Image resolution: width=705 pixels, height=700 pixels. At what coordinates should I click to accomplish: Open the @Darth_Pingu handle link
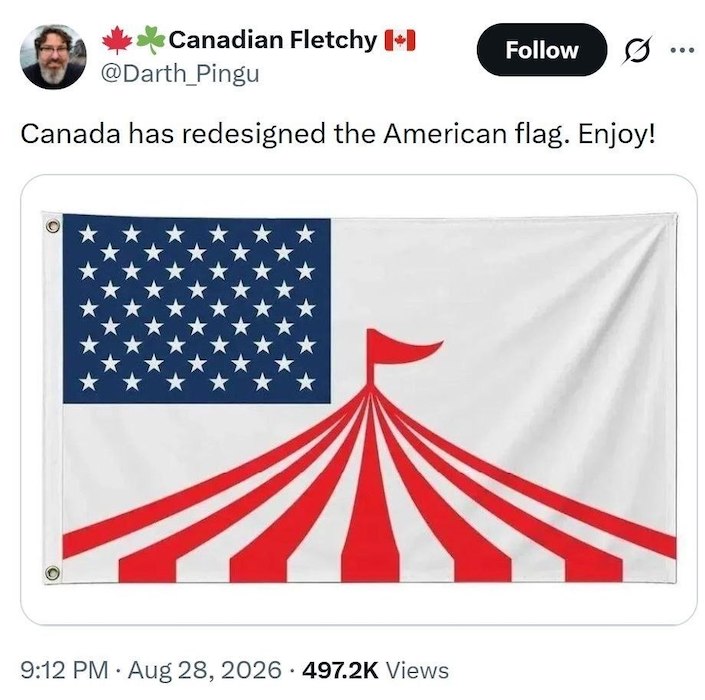pyautogui.click(x=180, y=74)
